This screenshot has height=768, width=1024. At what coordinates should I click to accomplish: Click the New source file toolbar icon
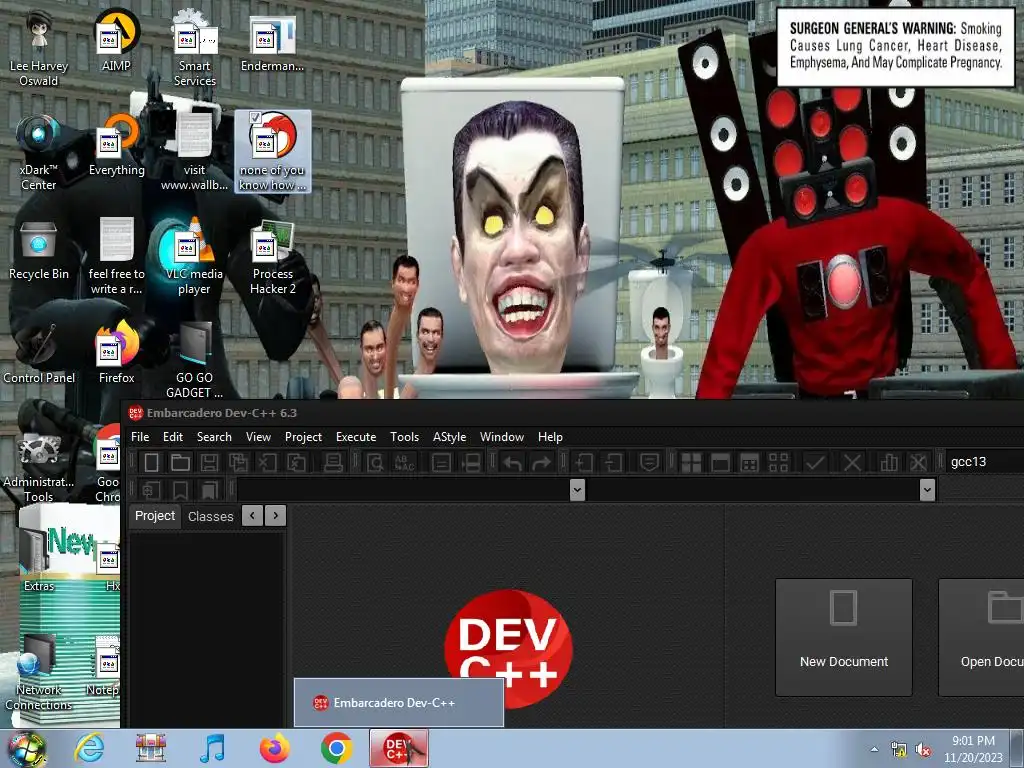tap(152, 462)
